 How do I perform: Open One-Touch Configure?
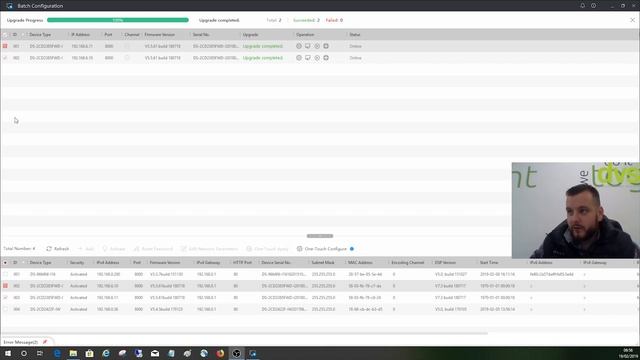click(322, 249)
